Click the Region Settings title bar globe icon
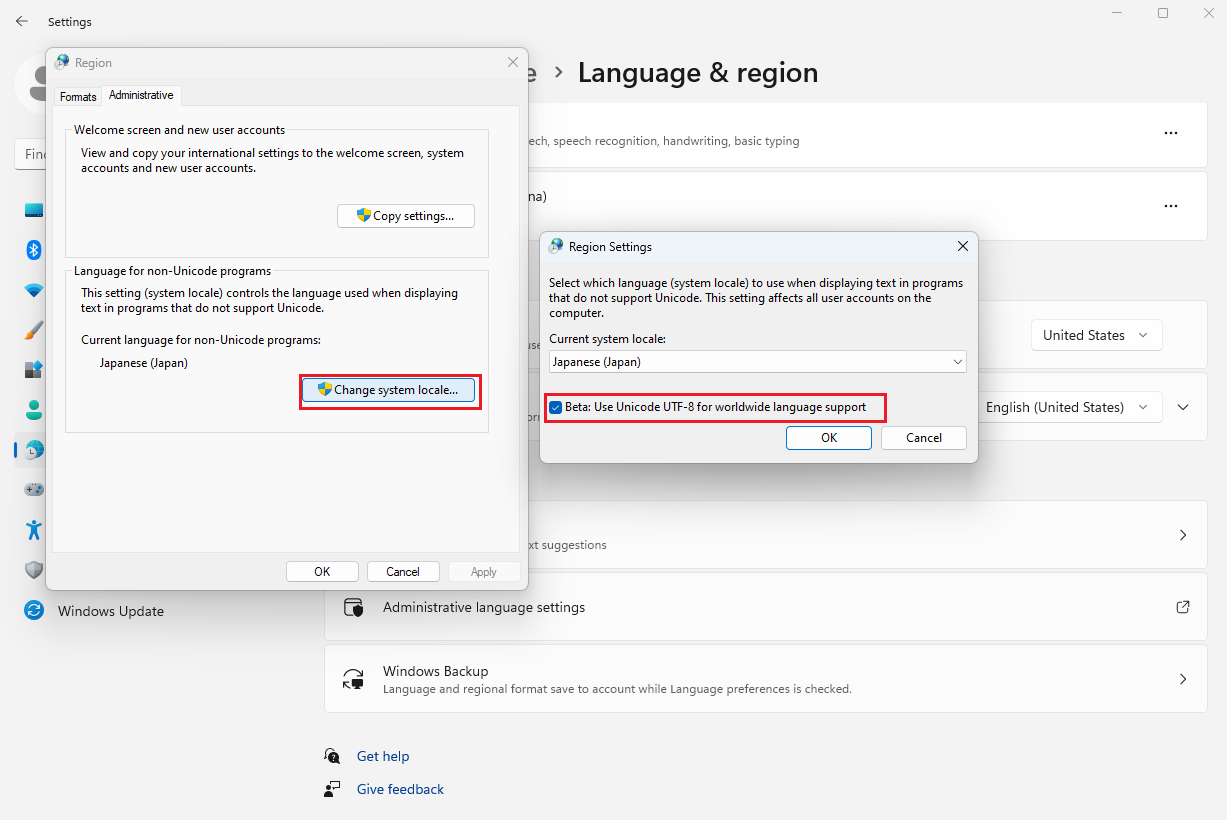Viewport: 1227px width, 820px height. click(556, 246)
